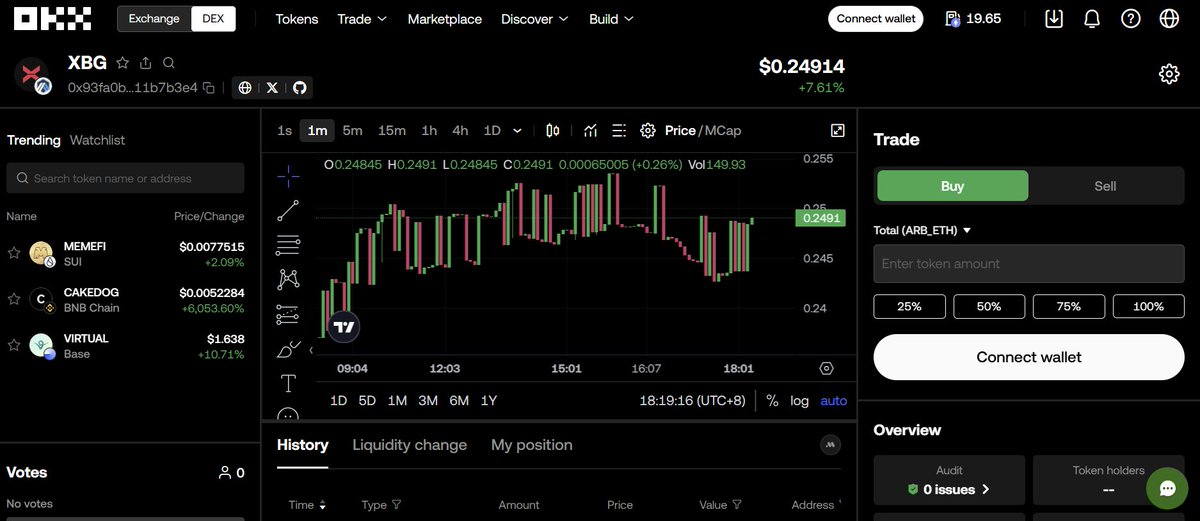Switch chart to MCap view

(x=723, y=130)
